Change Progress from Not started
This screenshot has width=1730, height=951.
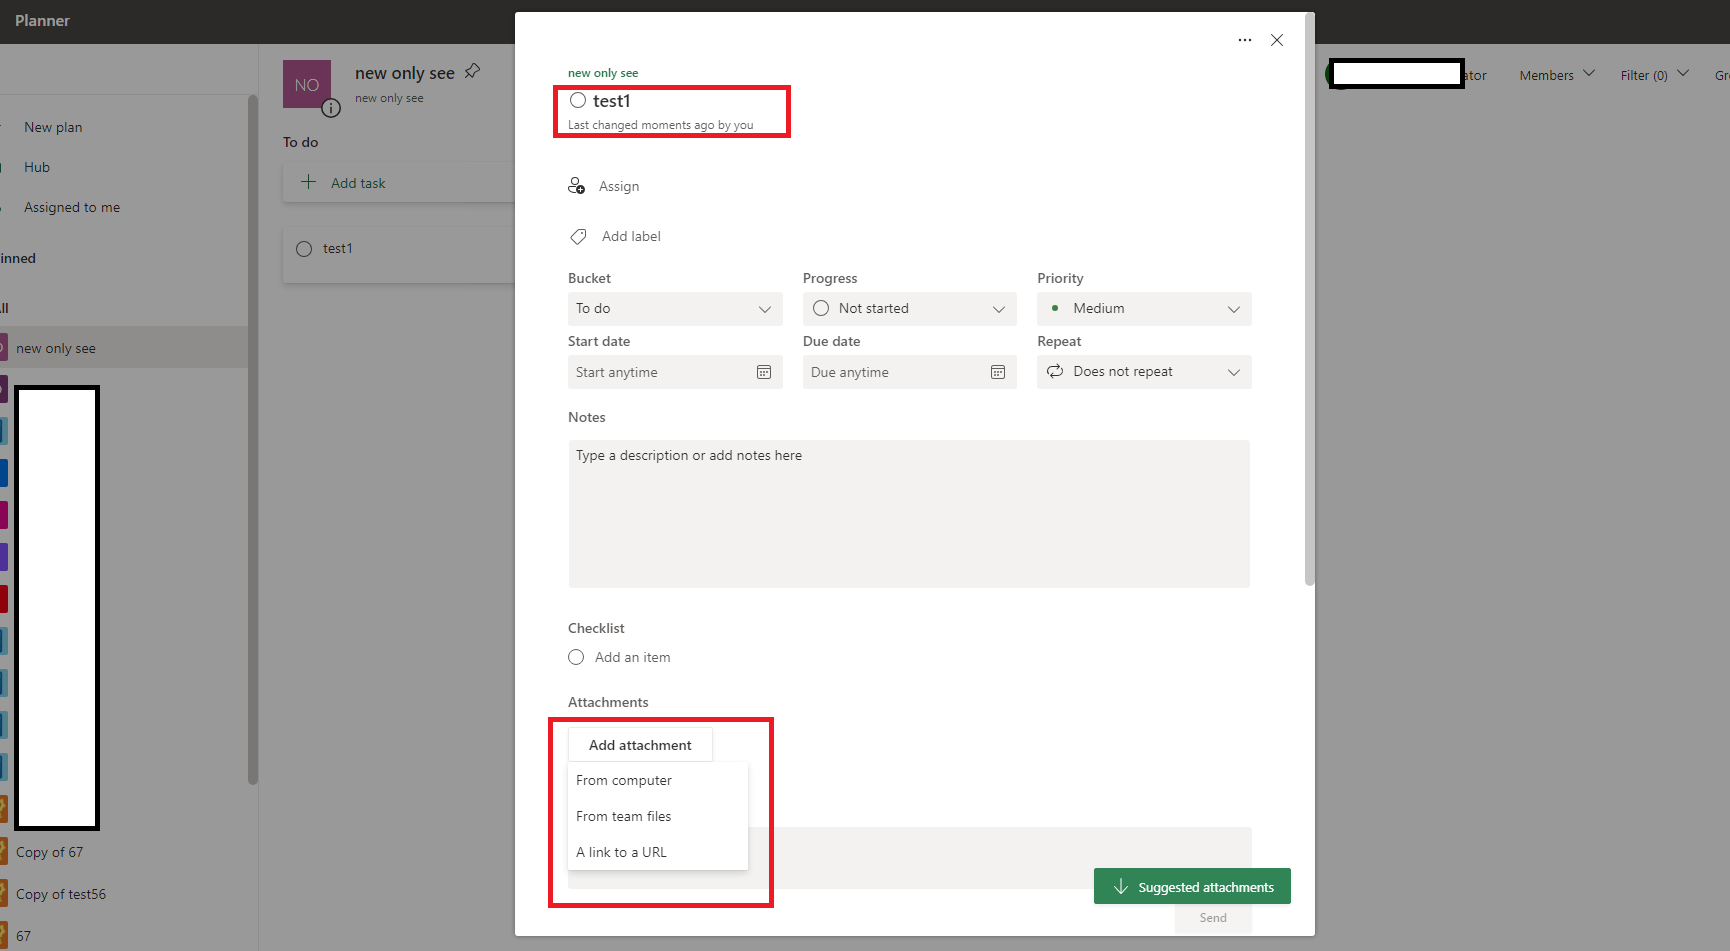coord(909,308)
